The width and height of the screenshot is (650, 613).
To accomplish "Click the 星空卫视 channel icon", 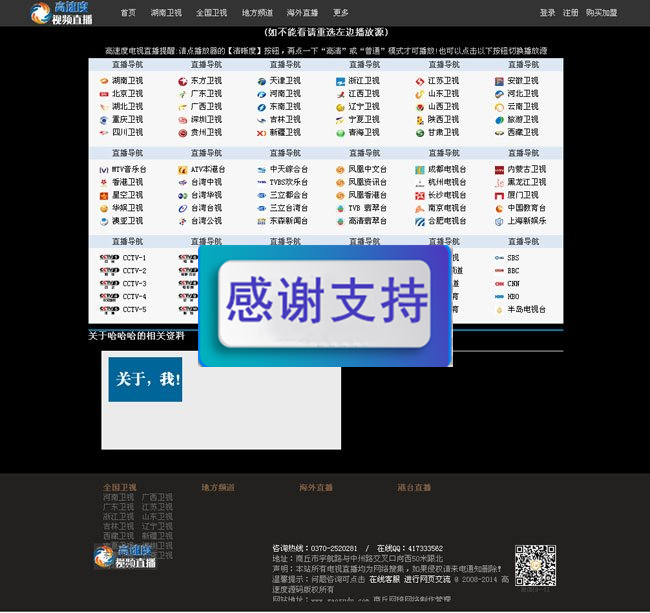I will coord(104,196).
